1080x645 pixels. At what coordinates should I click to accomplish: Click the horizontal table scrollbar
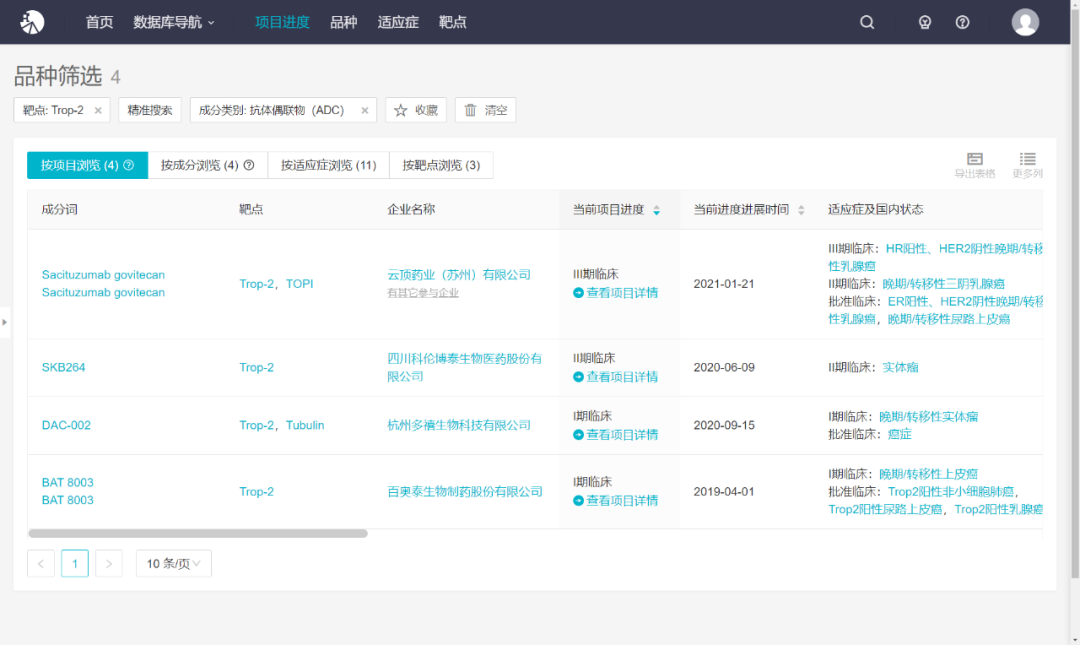198,533
